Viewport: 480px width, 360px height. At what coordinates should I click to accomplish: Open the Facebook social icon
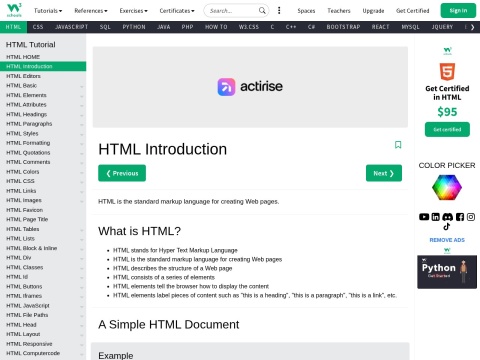pyautogui.click(x=460, y=217)
